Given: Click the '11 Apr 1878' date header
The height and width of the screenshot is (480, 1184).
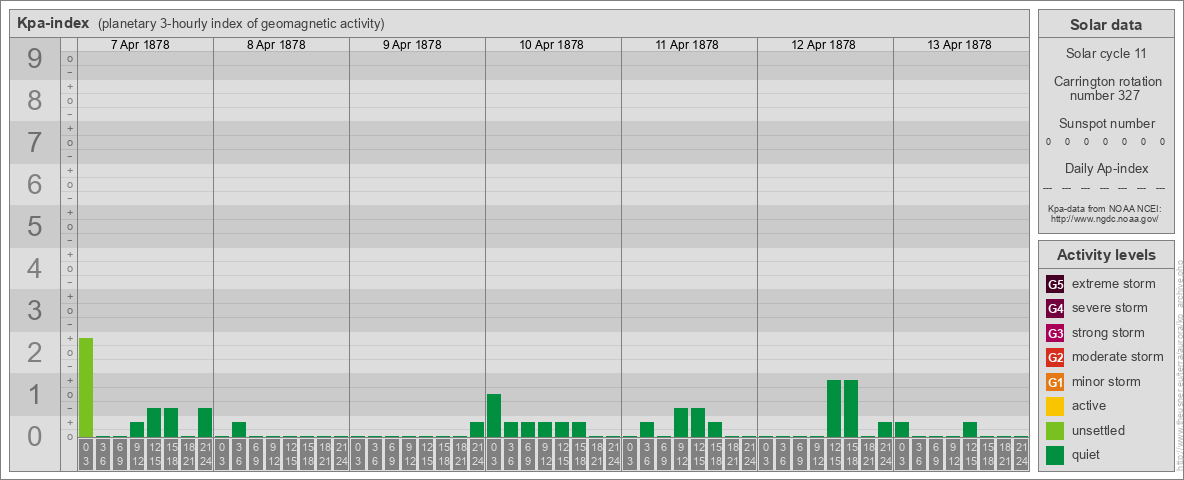Looking at the screenshot, I should point(688,45).
